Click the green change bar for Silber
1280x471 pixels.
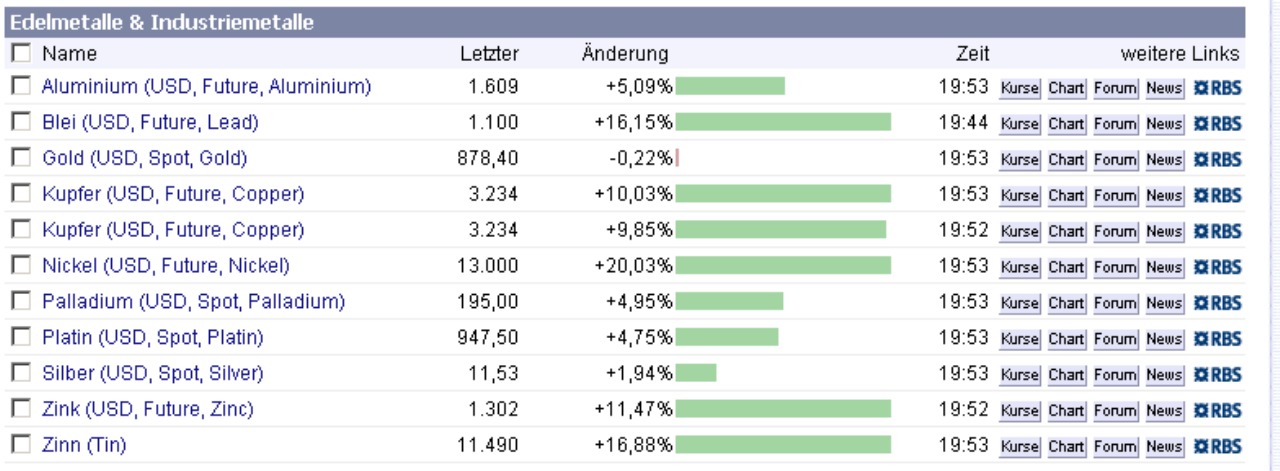click(x=696, y=373)
